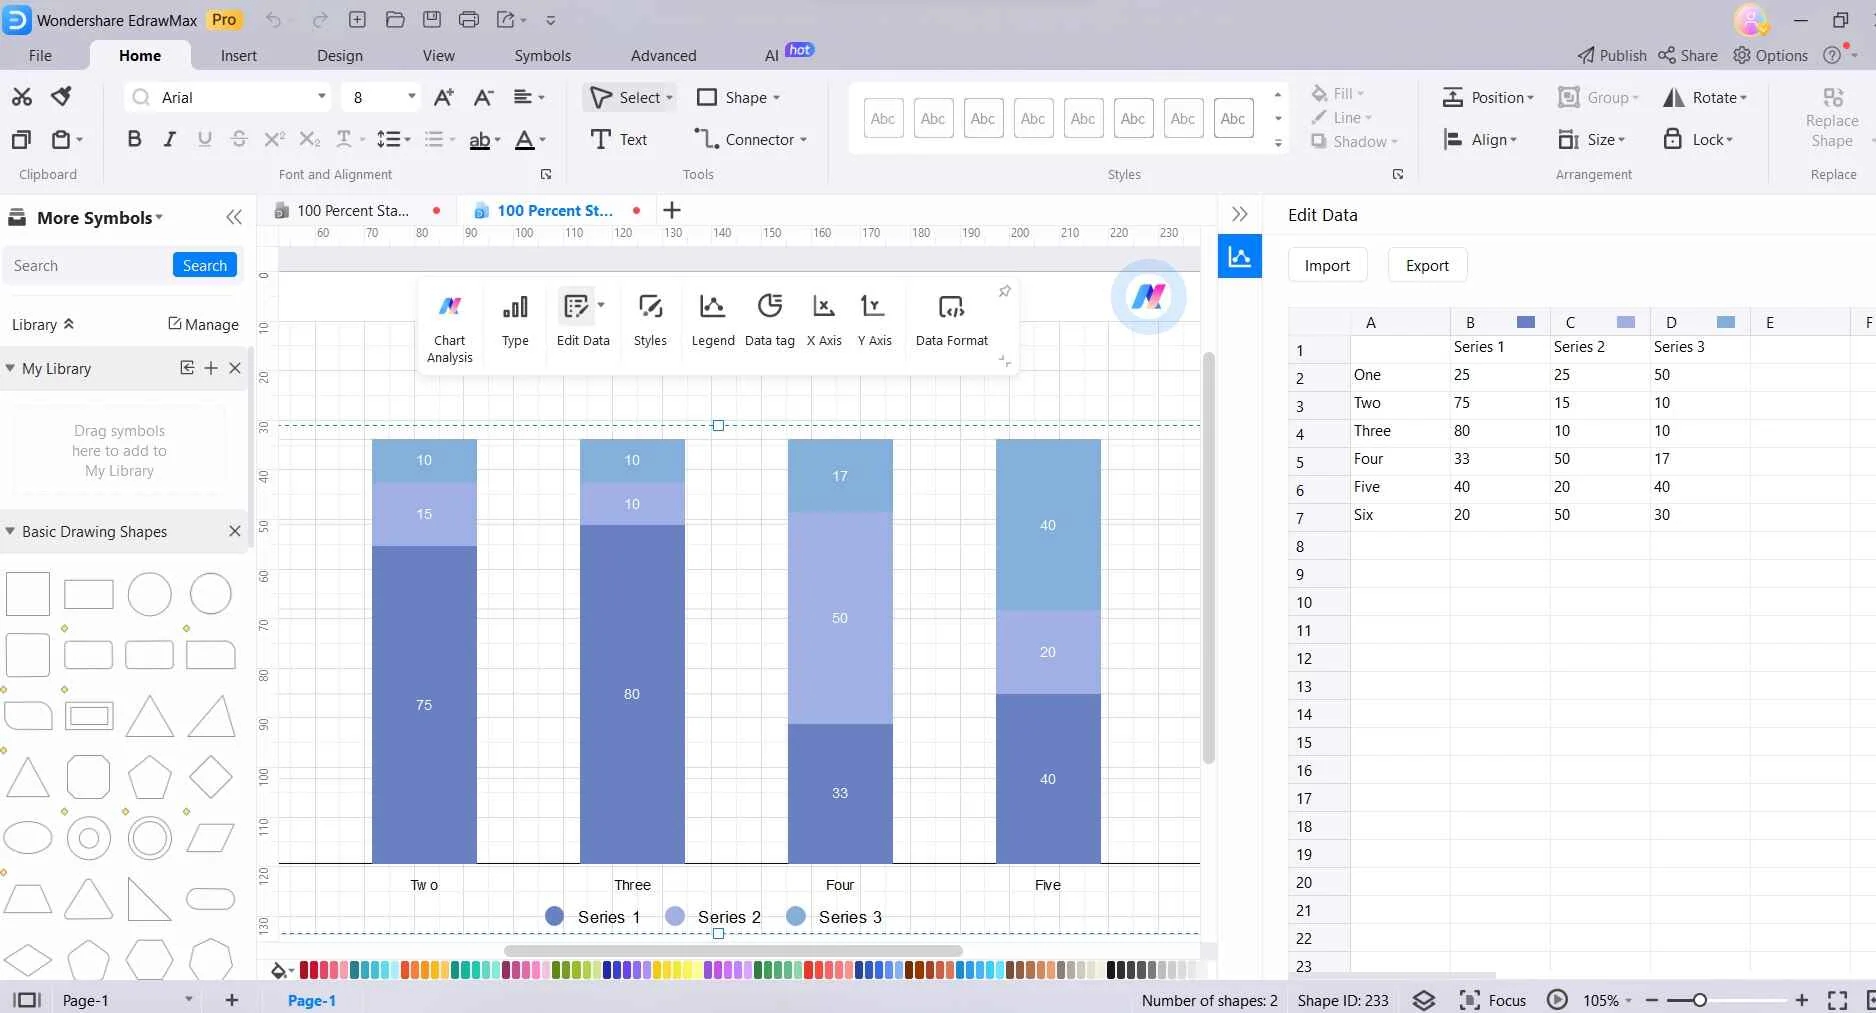Open the Position dropdown
This screenshot has width=1876, height=1013.
click(x=1488, y=97)
